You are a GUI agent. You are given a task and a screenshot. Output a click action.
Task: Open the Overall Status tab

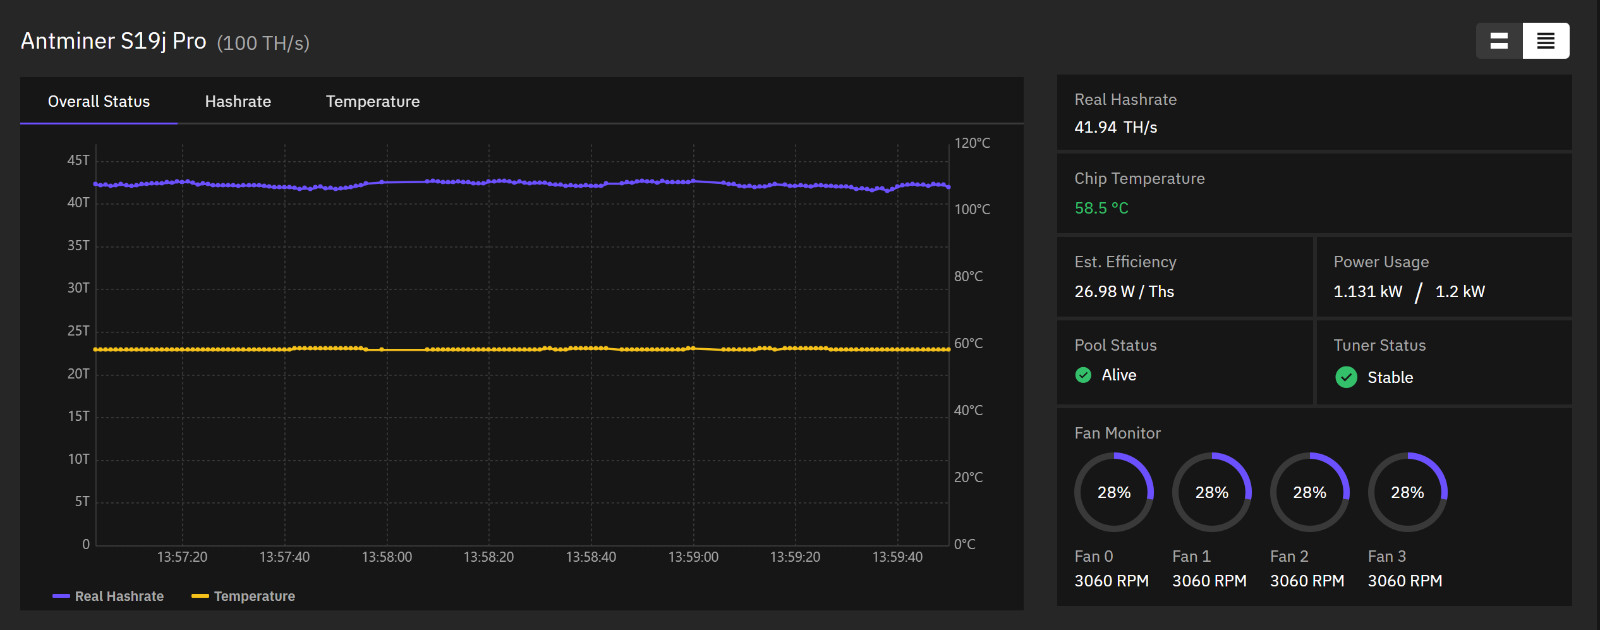(x=99, y=101)
